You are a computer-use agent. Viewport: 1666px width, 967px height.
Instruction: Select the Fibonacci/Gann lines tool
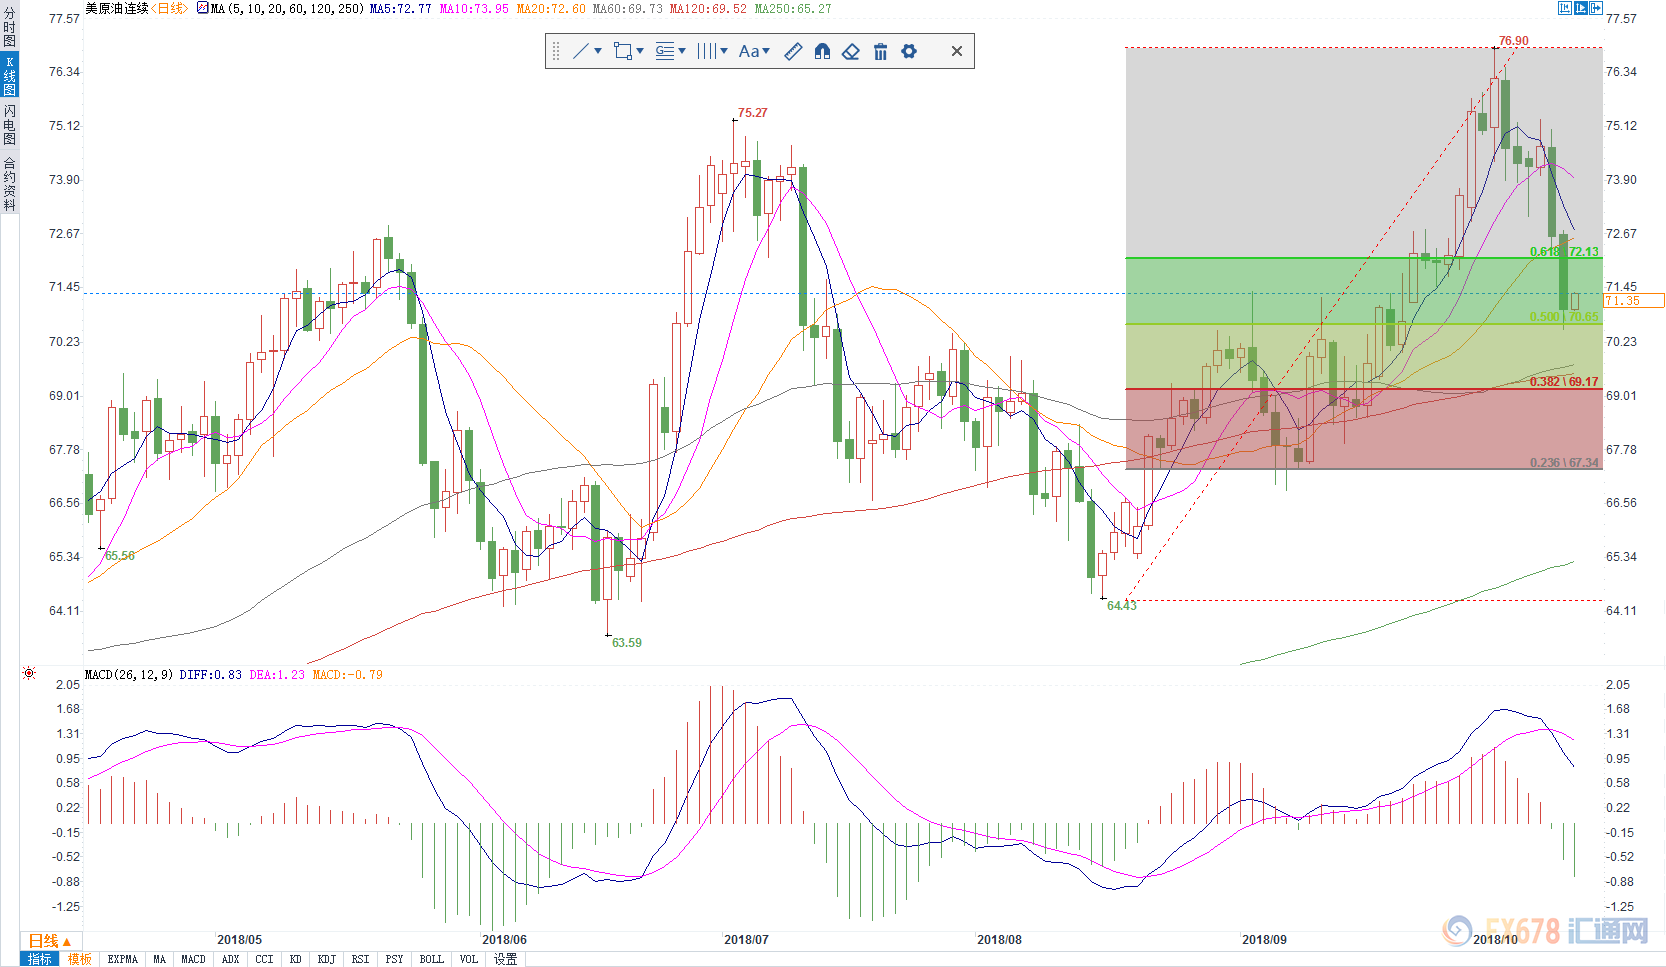(x=665, y=51)
